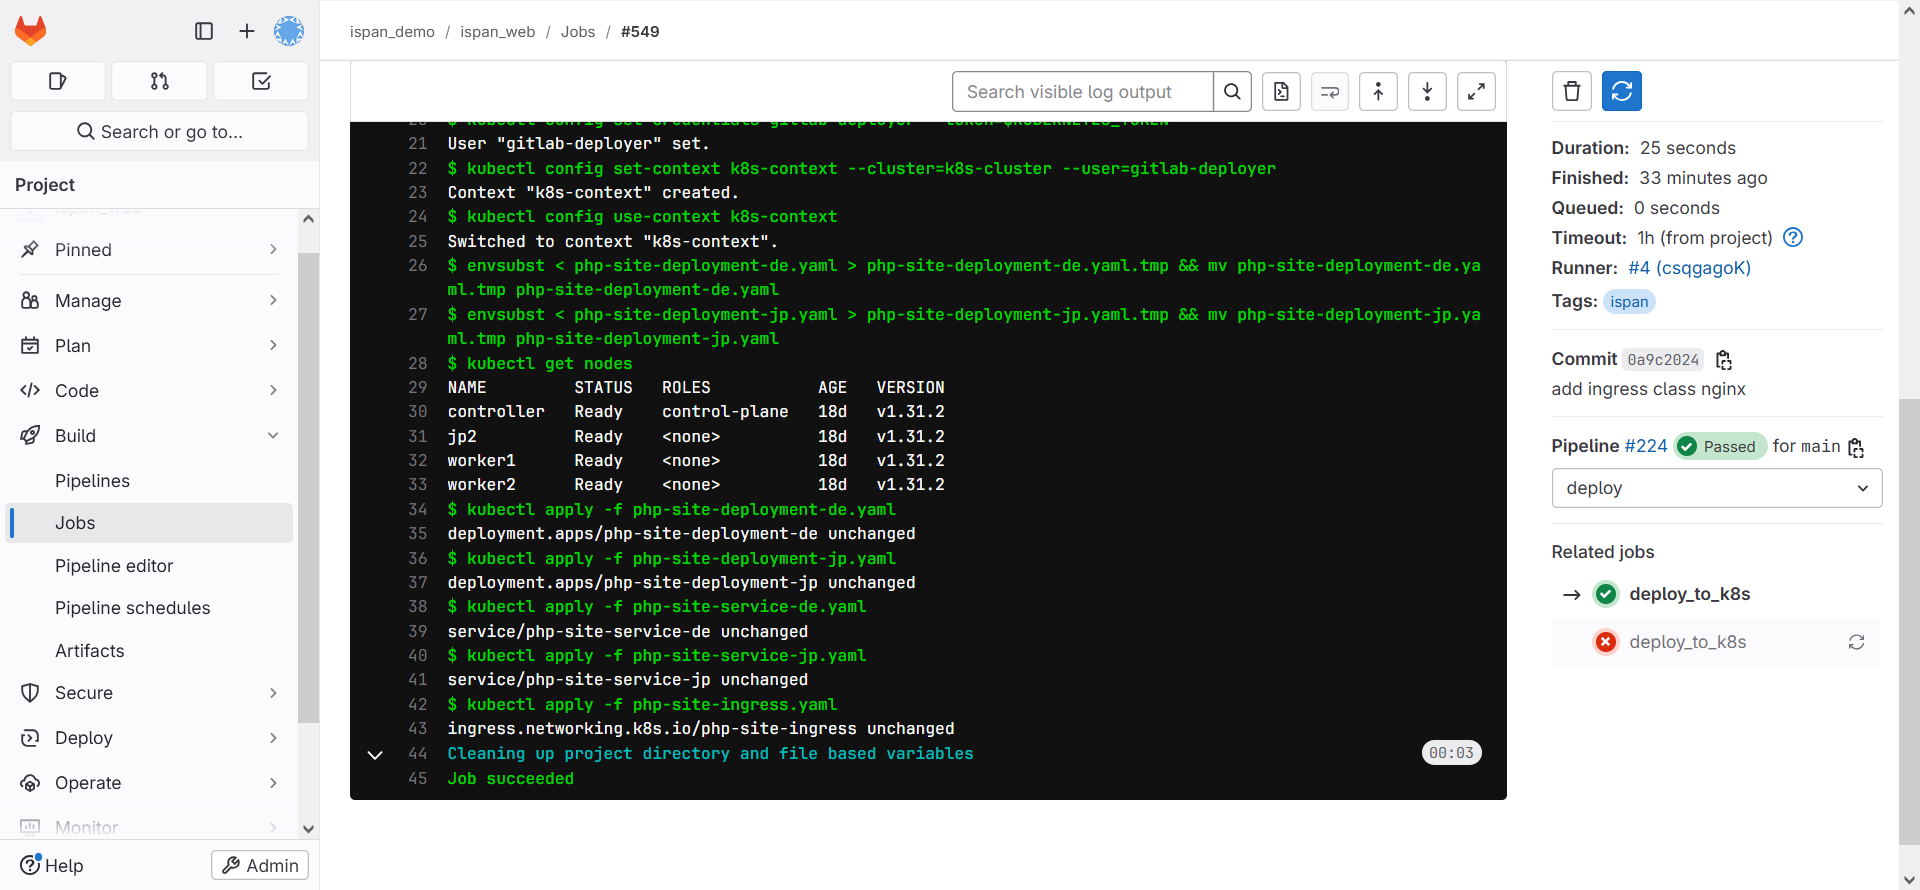Focus the Search visible log output field
Screen dimensions: 1920x890
[x=1083, y=92]
